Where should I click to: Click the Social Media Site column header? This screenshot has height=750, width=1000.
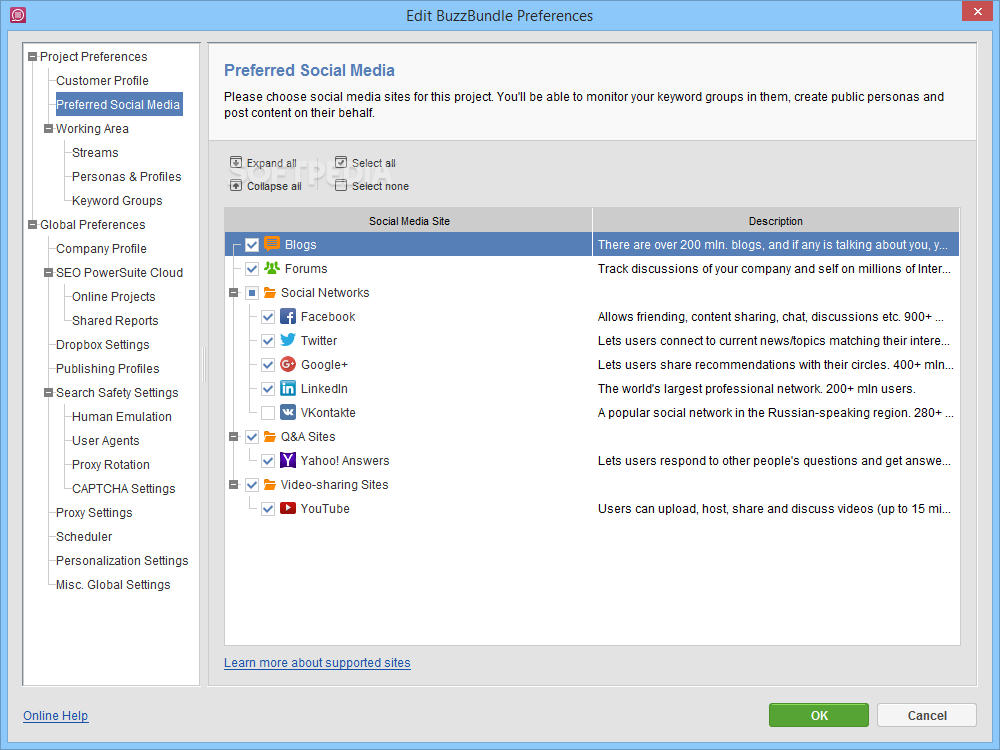tap(409, 221)
